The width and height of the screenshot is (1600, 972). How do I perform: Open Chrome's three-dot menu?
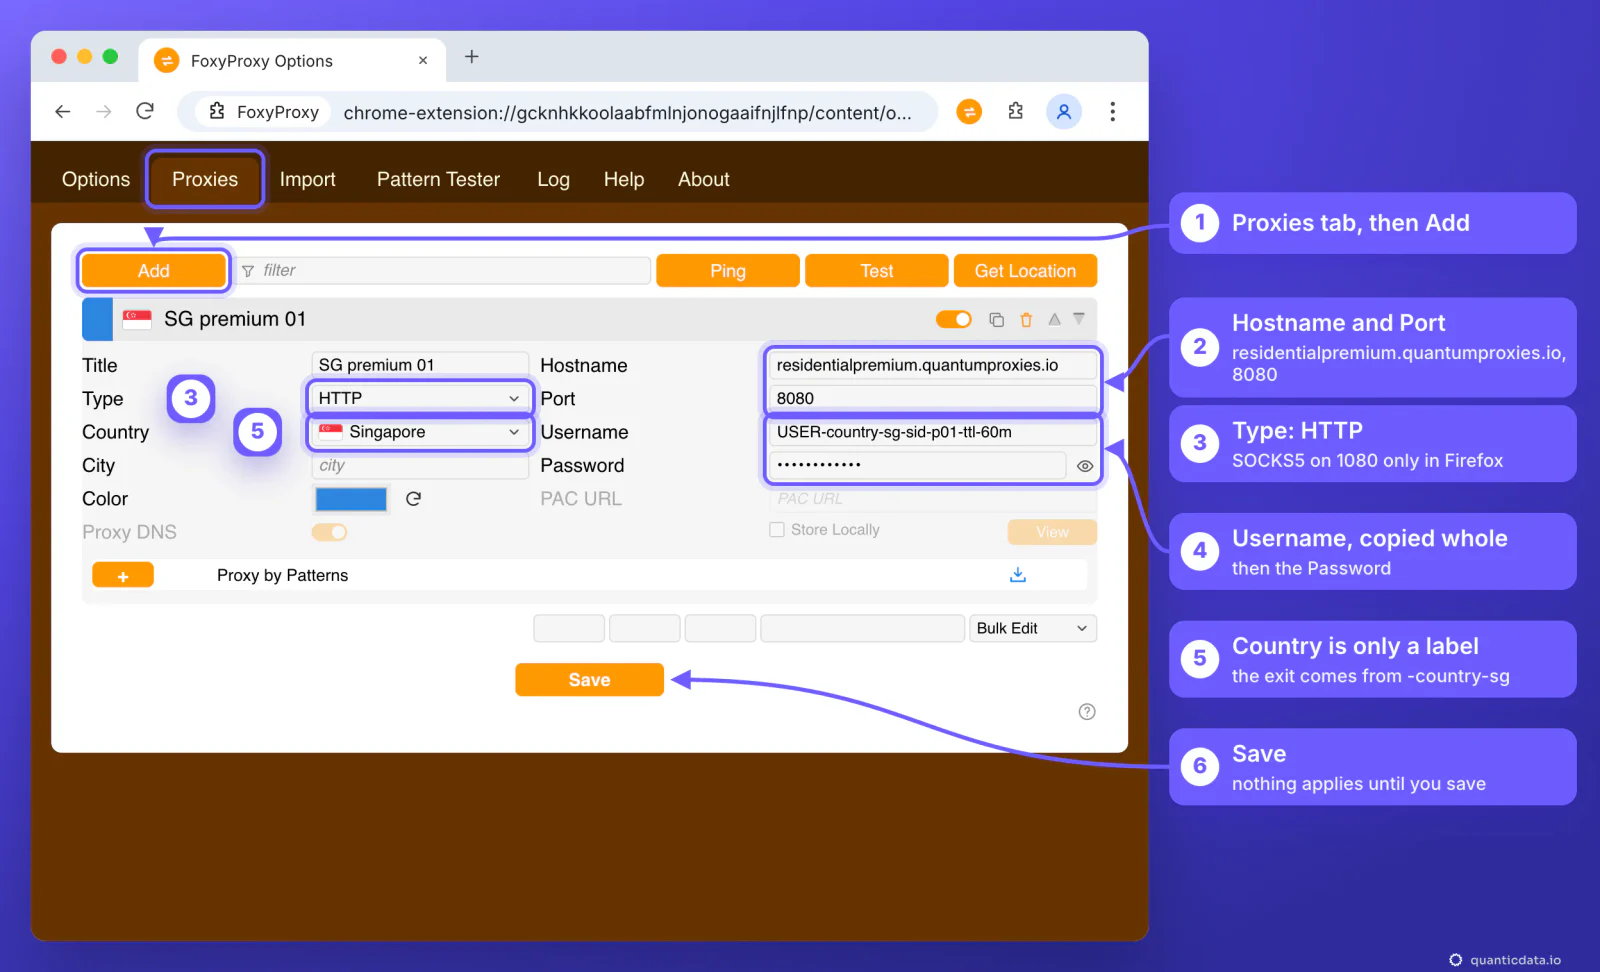coord(1112,112)
